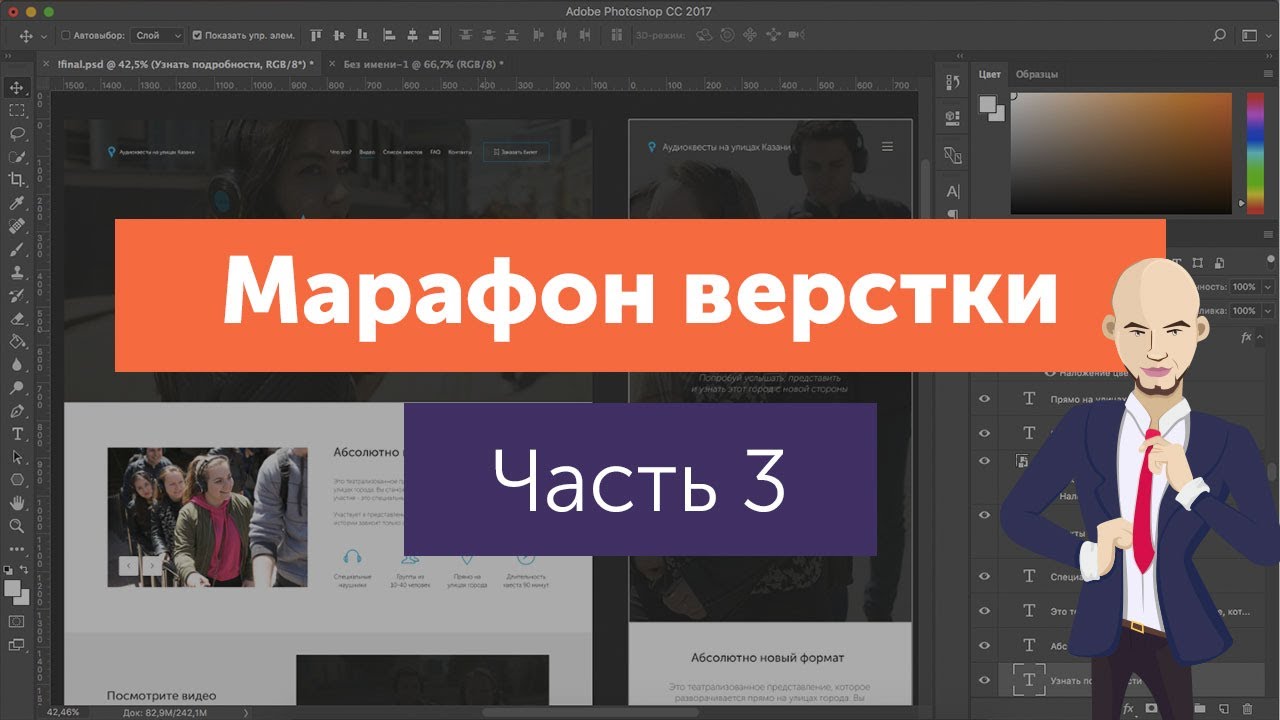Open the tool preset dropdown arrow
Viewport: 1280px width, 720px height.
(x=44, y=36)
